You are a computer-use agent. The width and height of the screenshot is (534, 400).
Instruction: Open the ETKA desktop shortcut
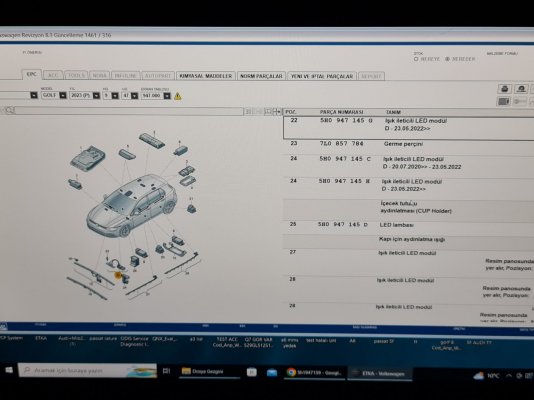tap(41, 338)
